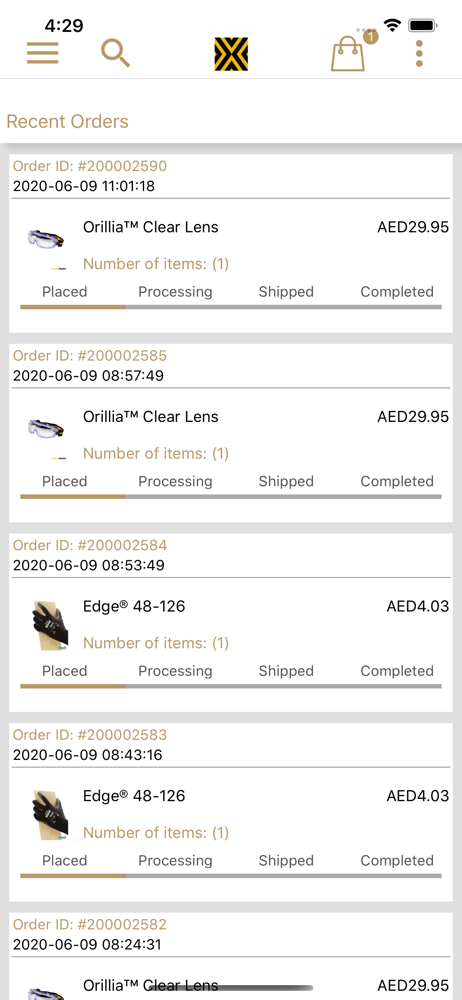Open the shopping bag cart

348,54
